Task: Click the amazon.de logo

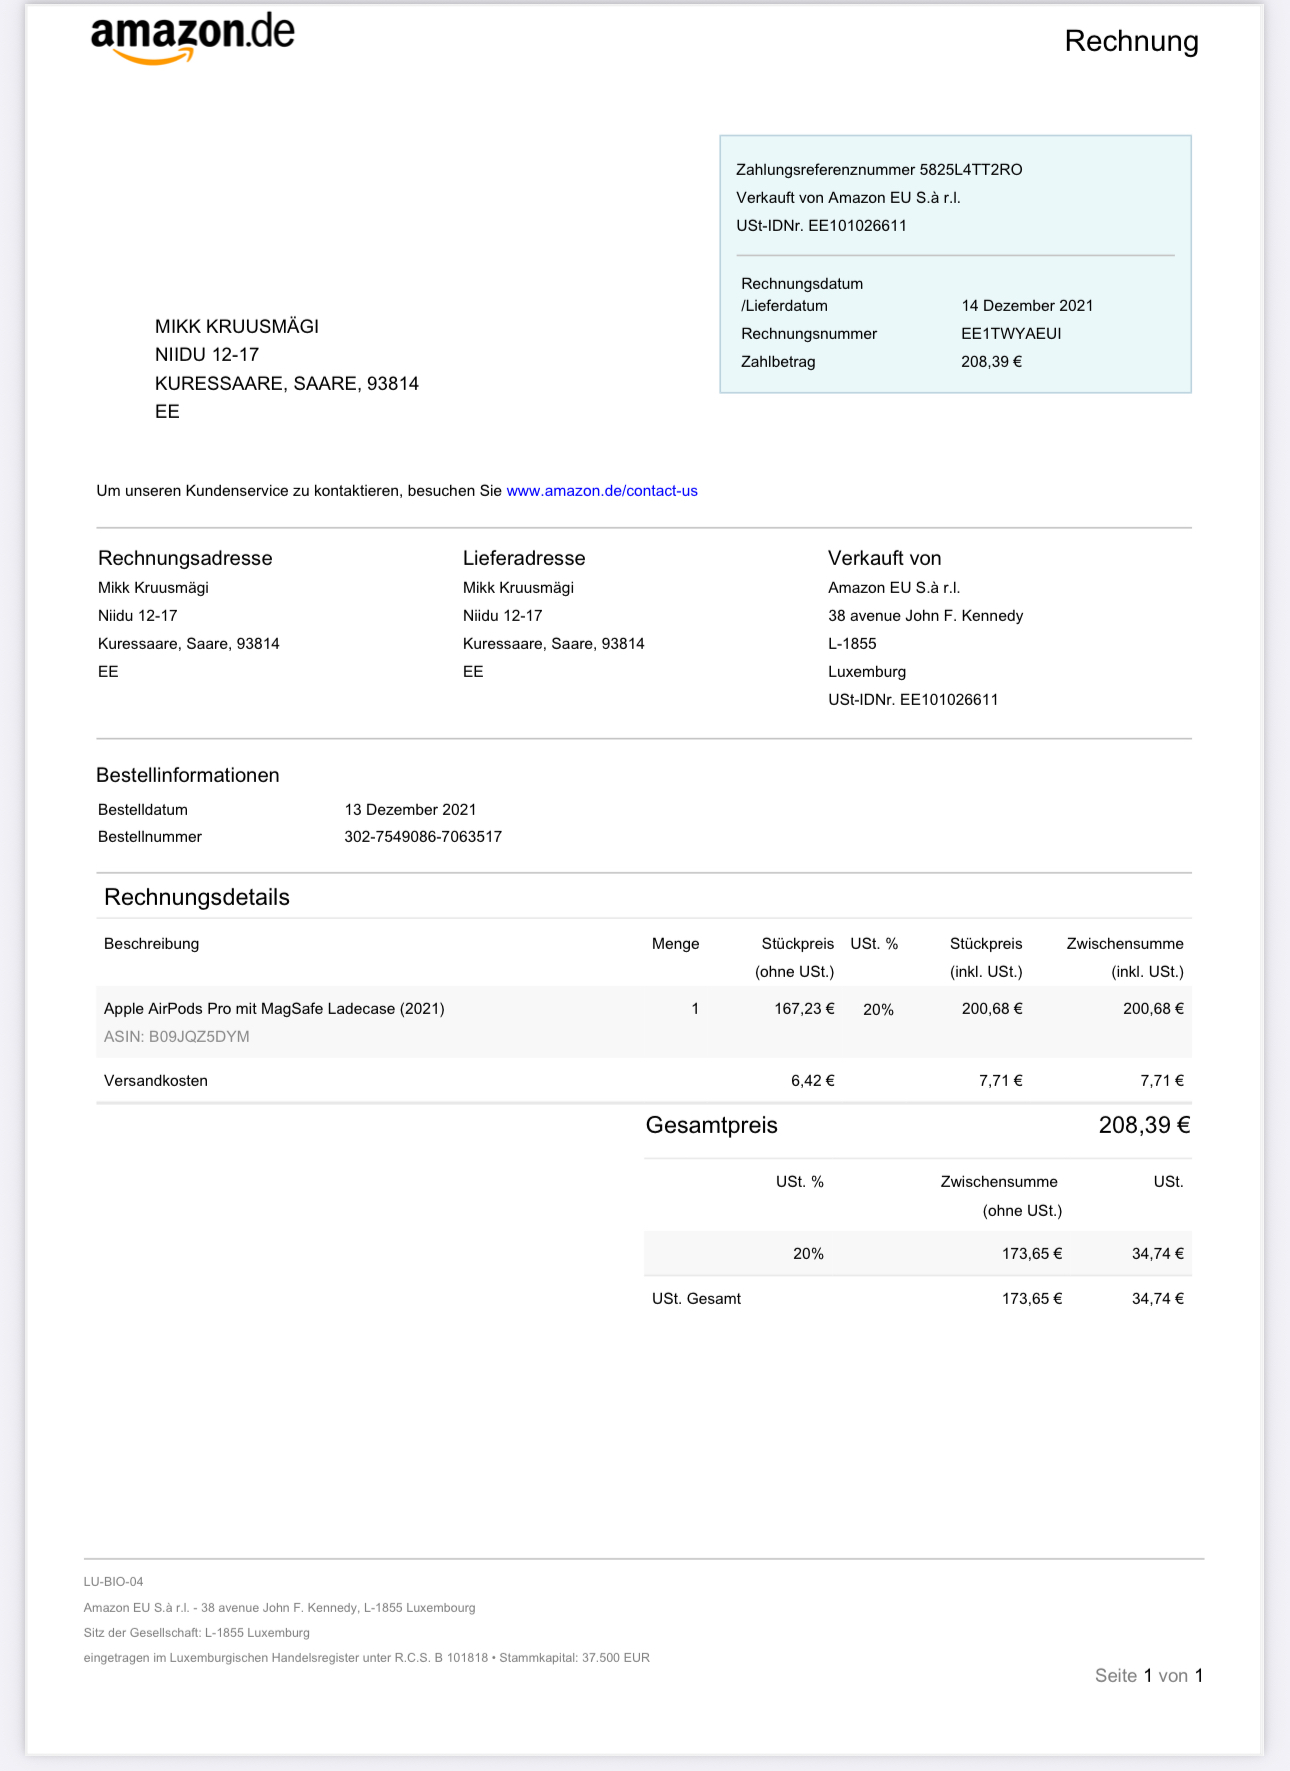Action: pyautogui.click(x=193, y=39)
